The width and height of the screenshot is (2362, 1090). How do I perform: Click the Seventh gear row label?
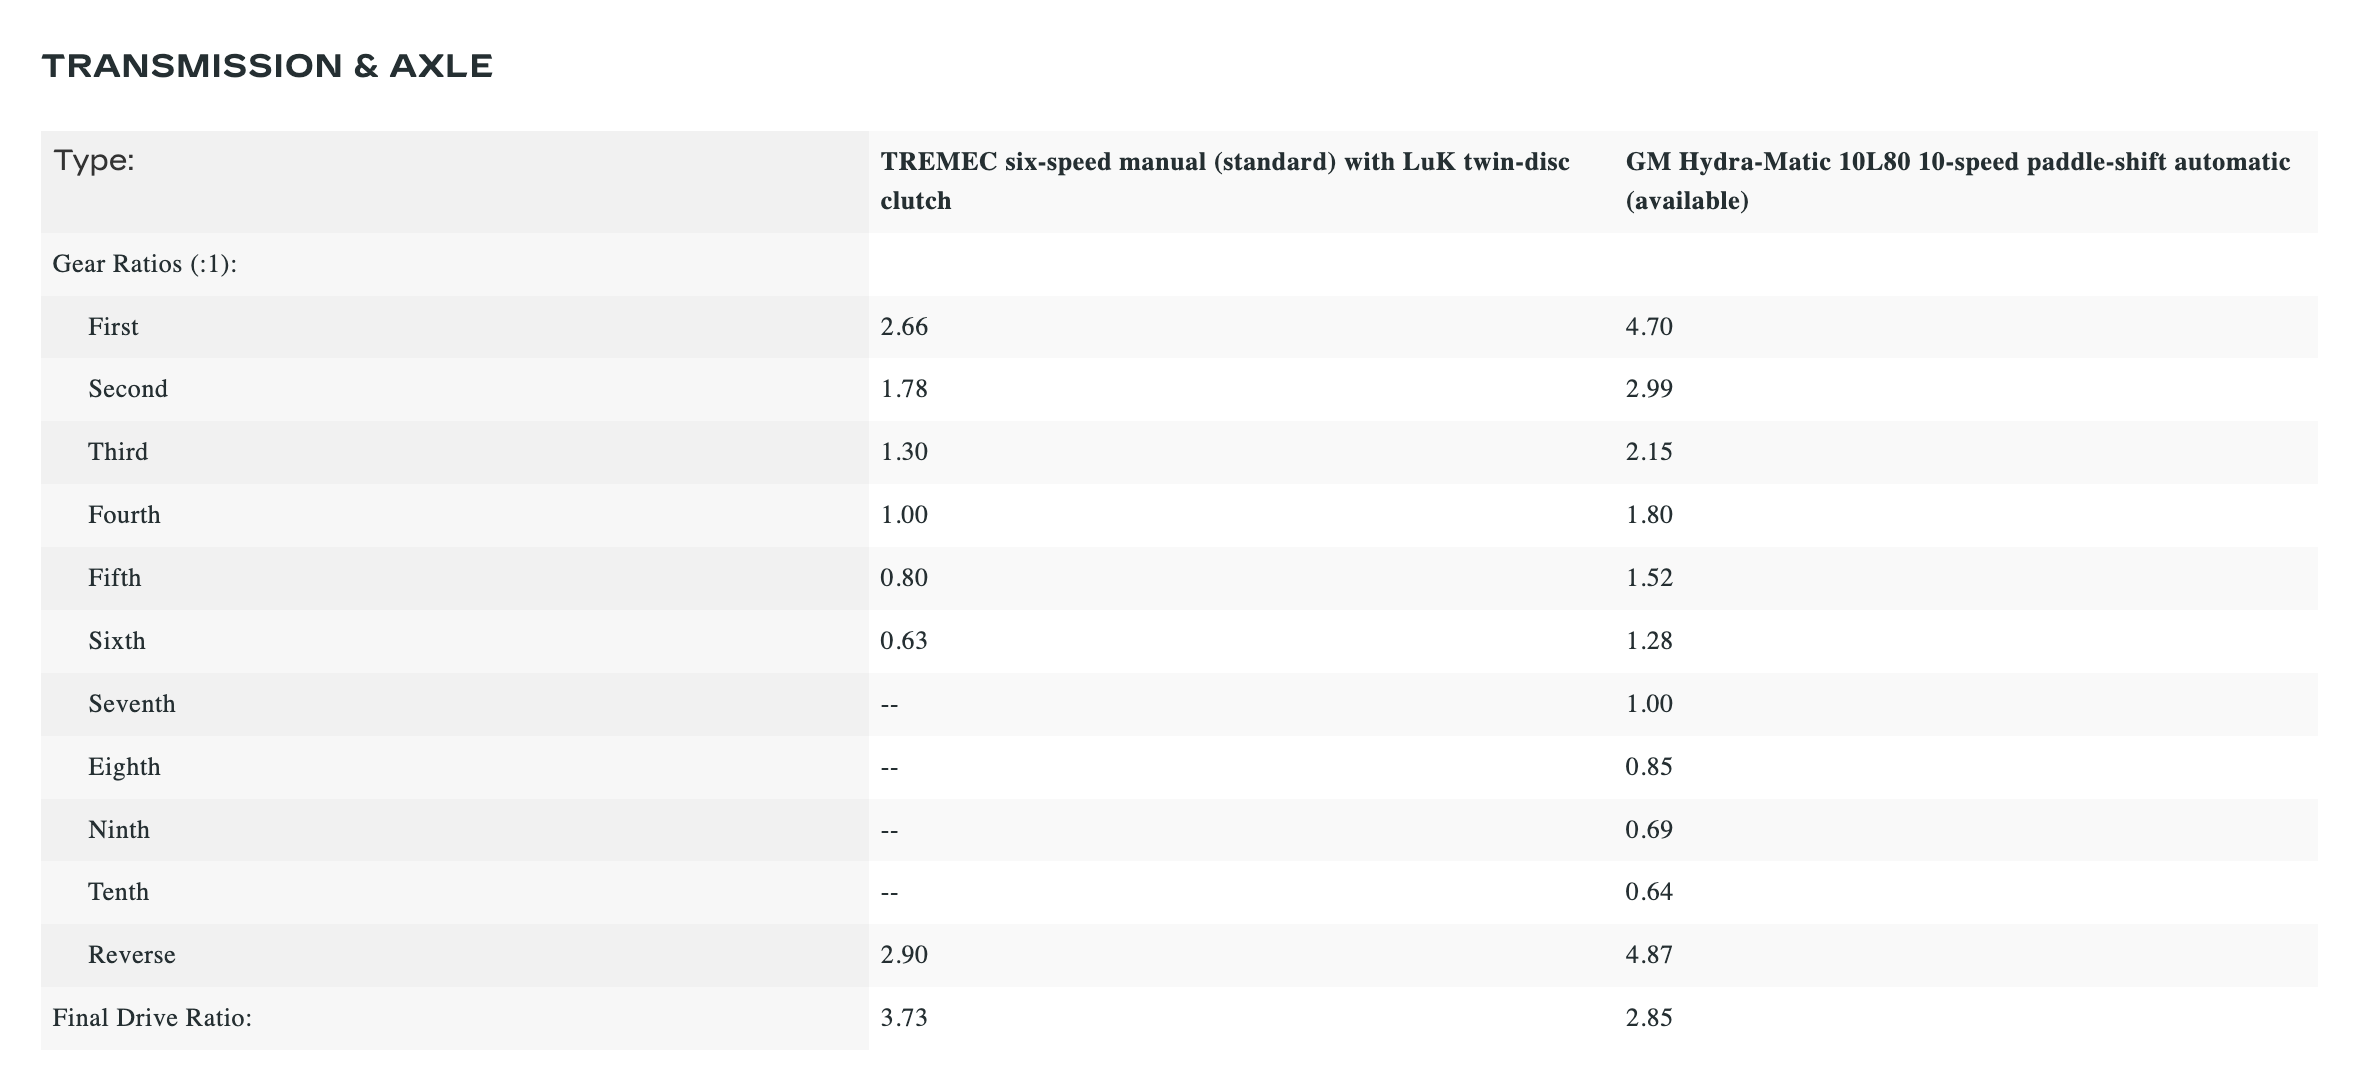(x=132, y=704)
